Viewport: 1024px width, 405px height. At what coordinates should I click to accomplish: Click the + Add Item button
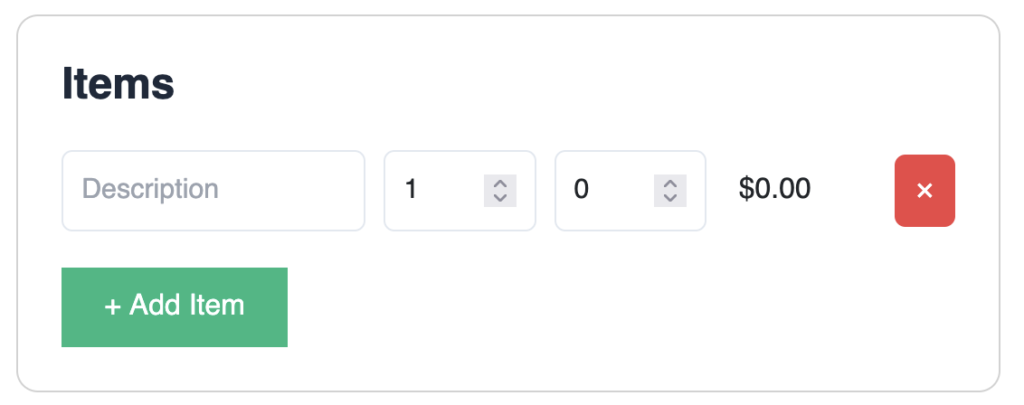[174, 307]
